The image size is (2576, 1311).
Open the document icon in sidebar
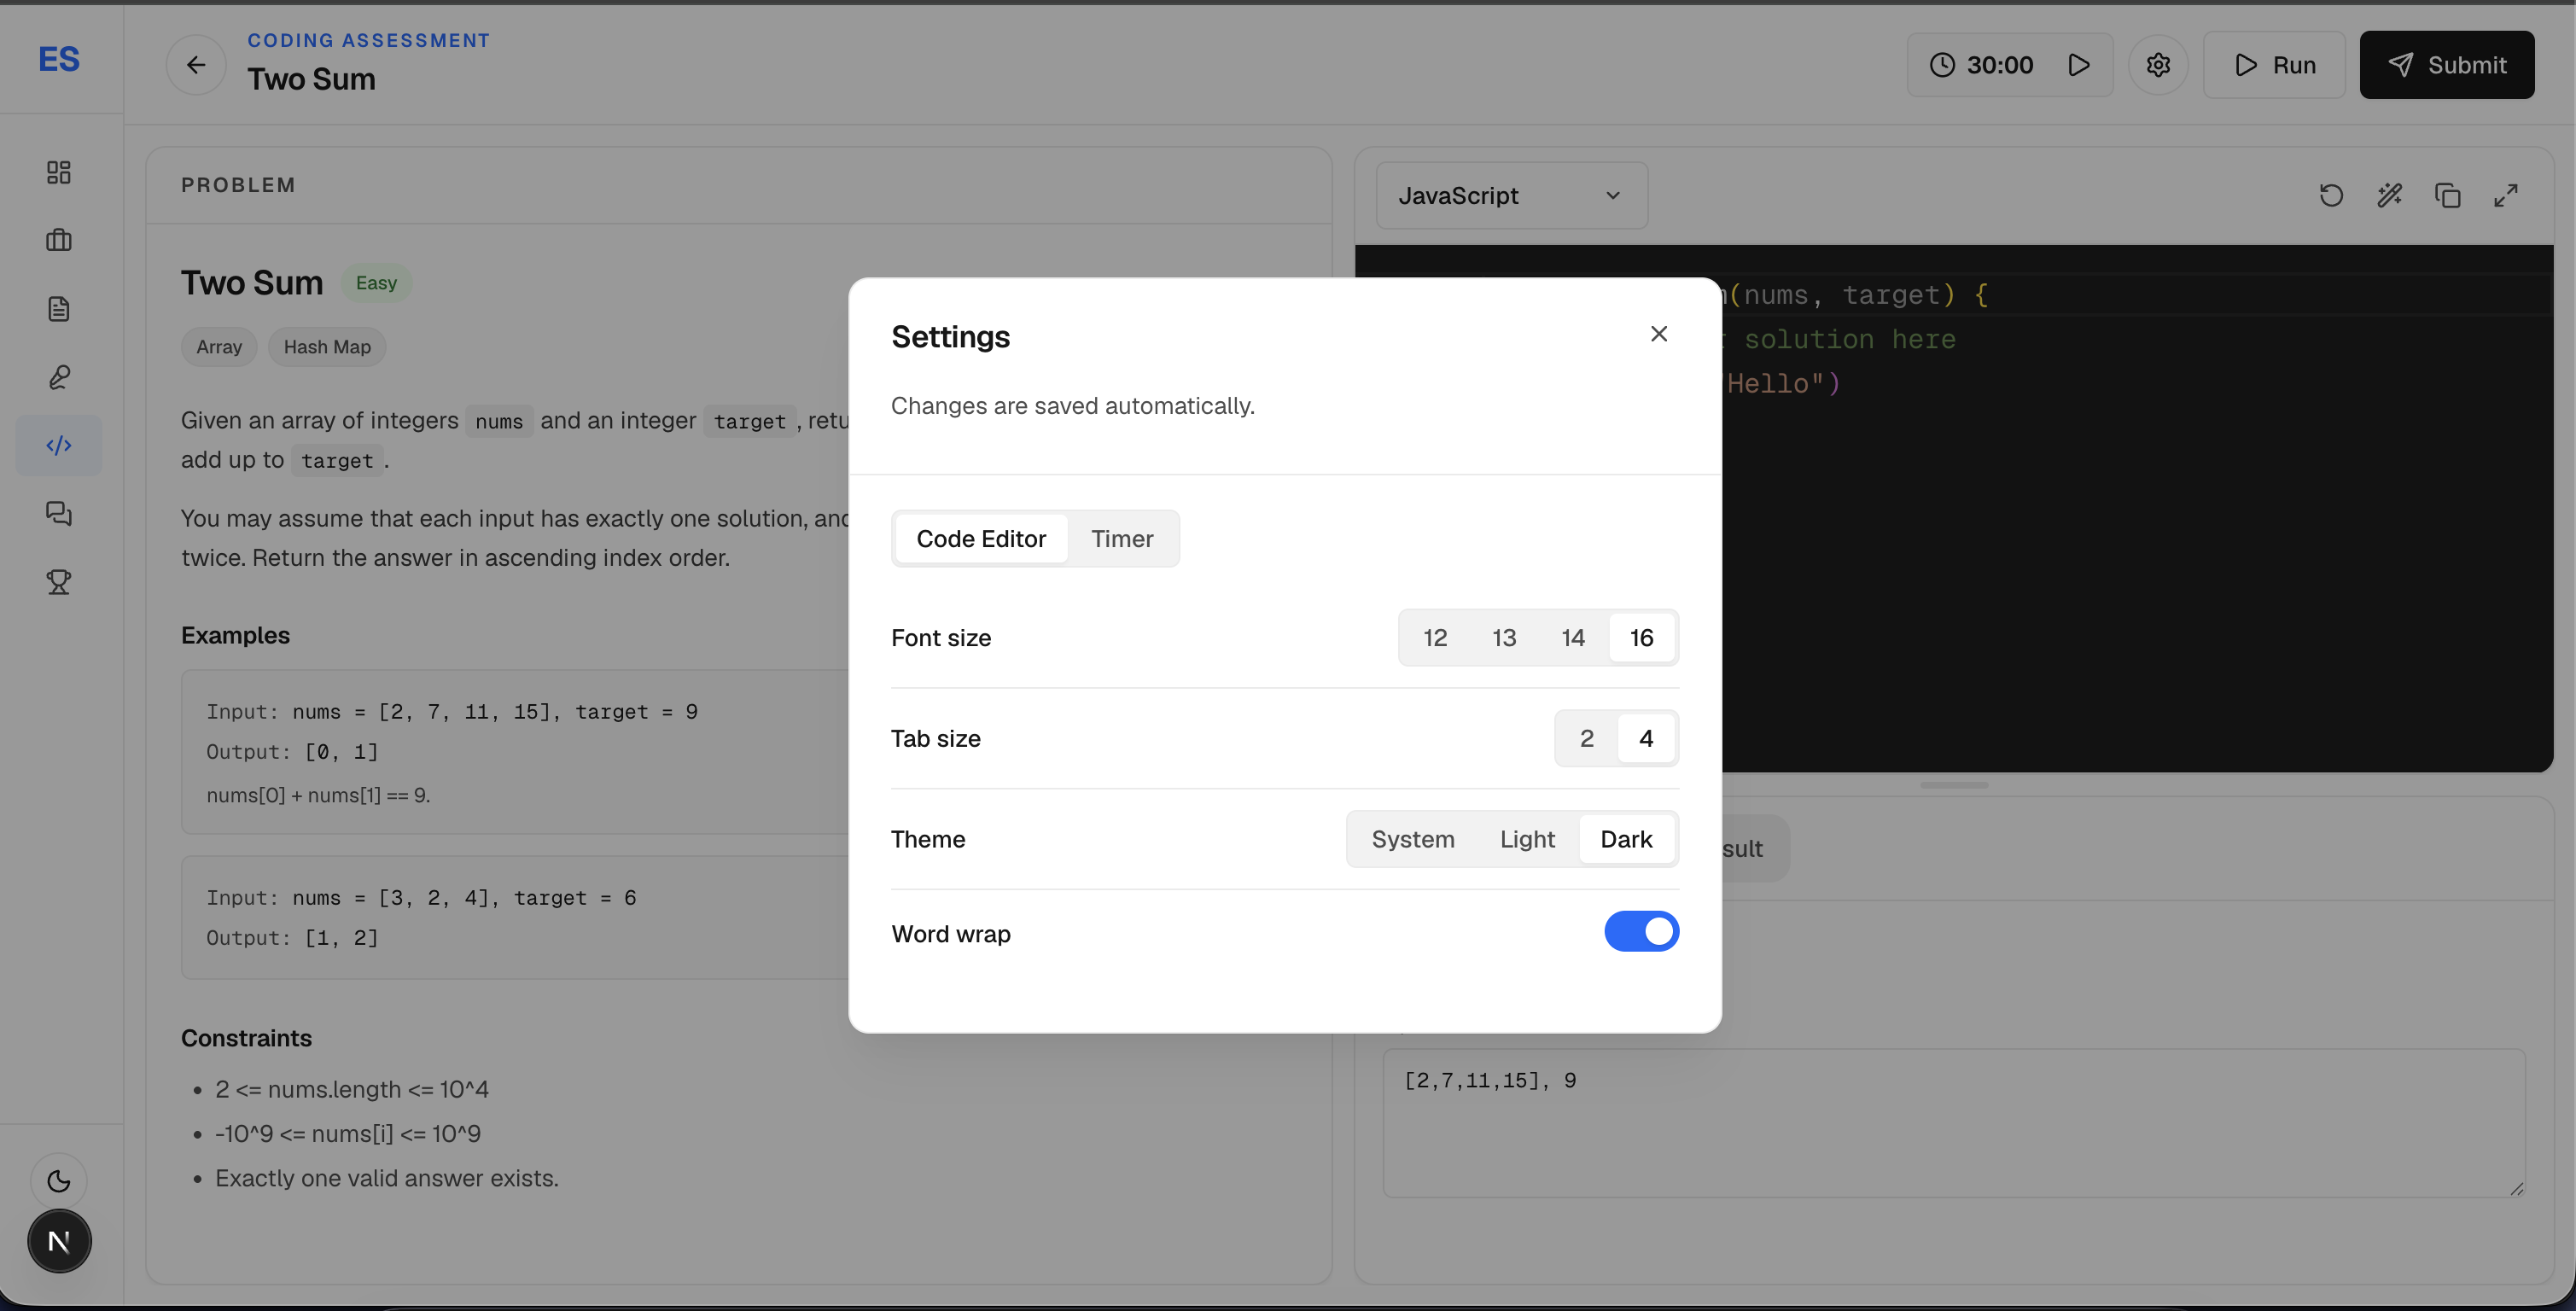tap(59, 308)
